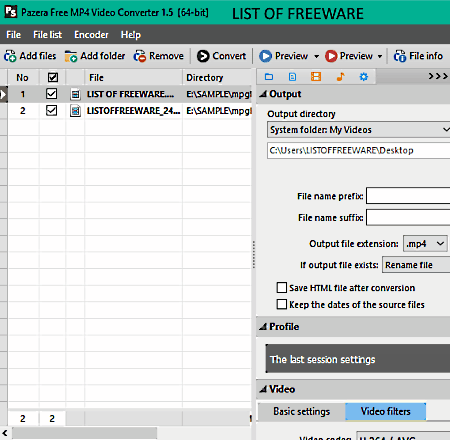Screen dimensions: 450x440
Task: Open the File menu
Action: [14, 35]
